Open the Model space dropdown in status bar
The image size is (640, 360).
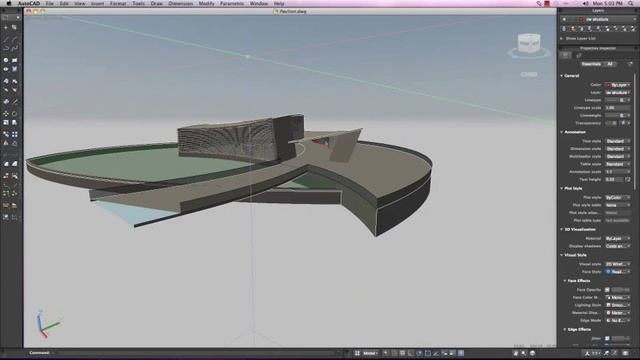tap(371, 353)
